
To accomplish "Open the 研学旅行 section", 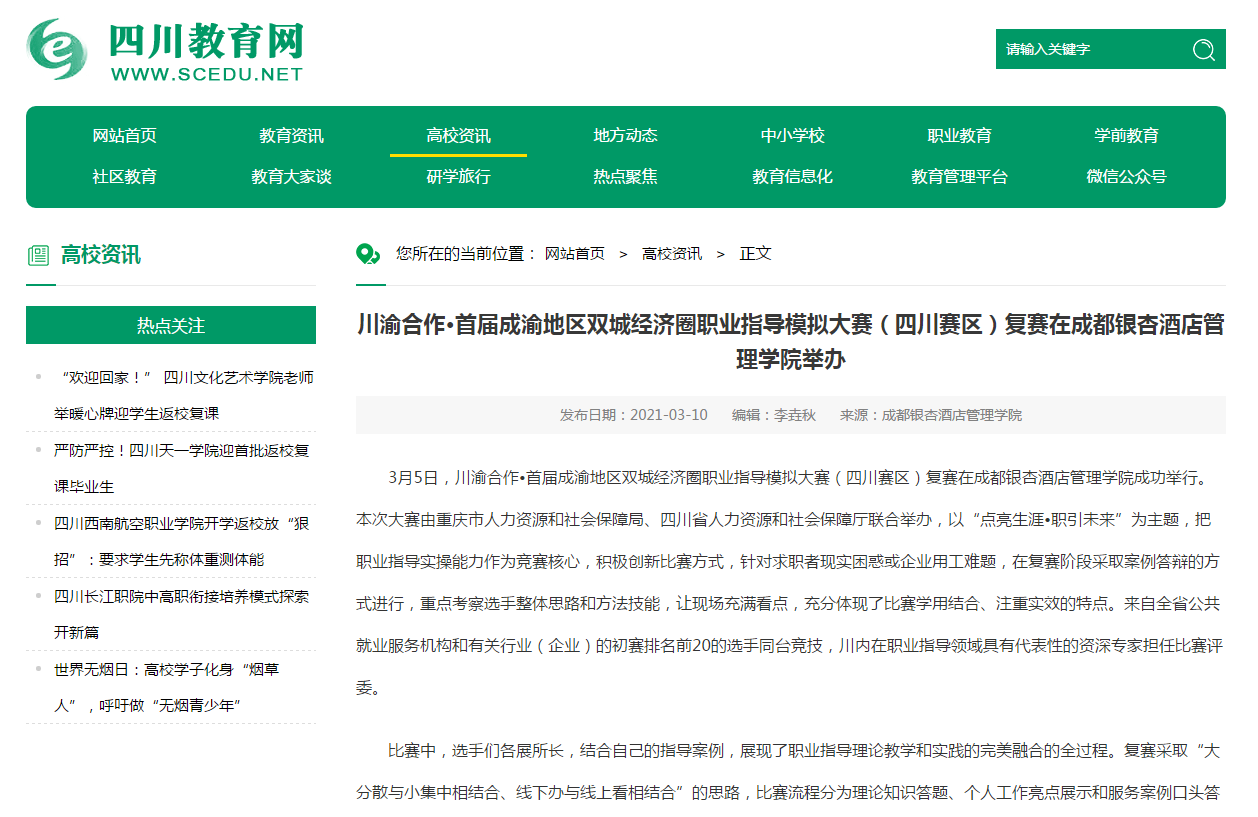I will coord(458,176).
